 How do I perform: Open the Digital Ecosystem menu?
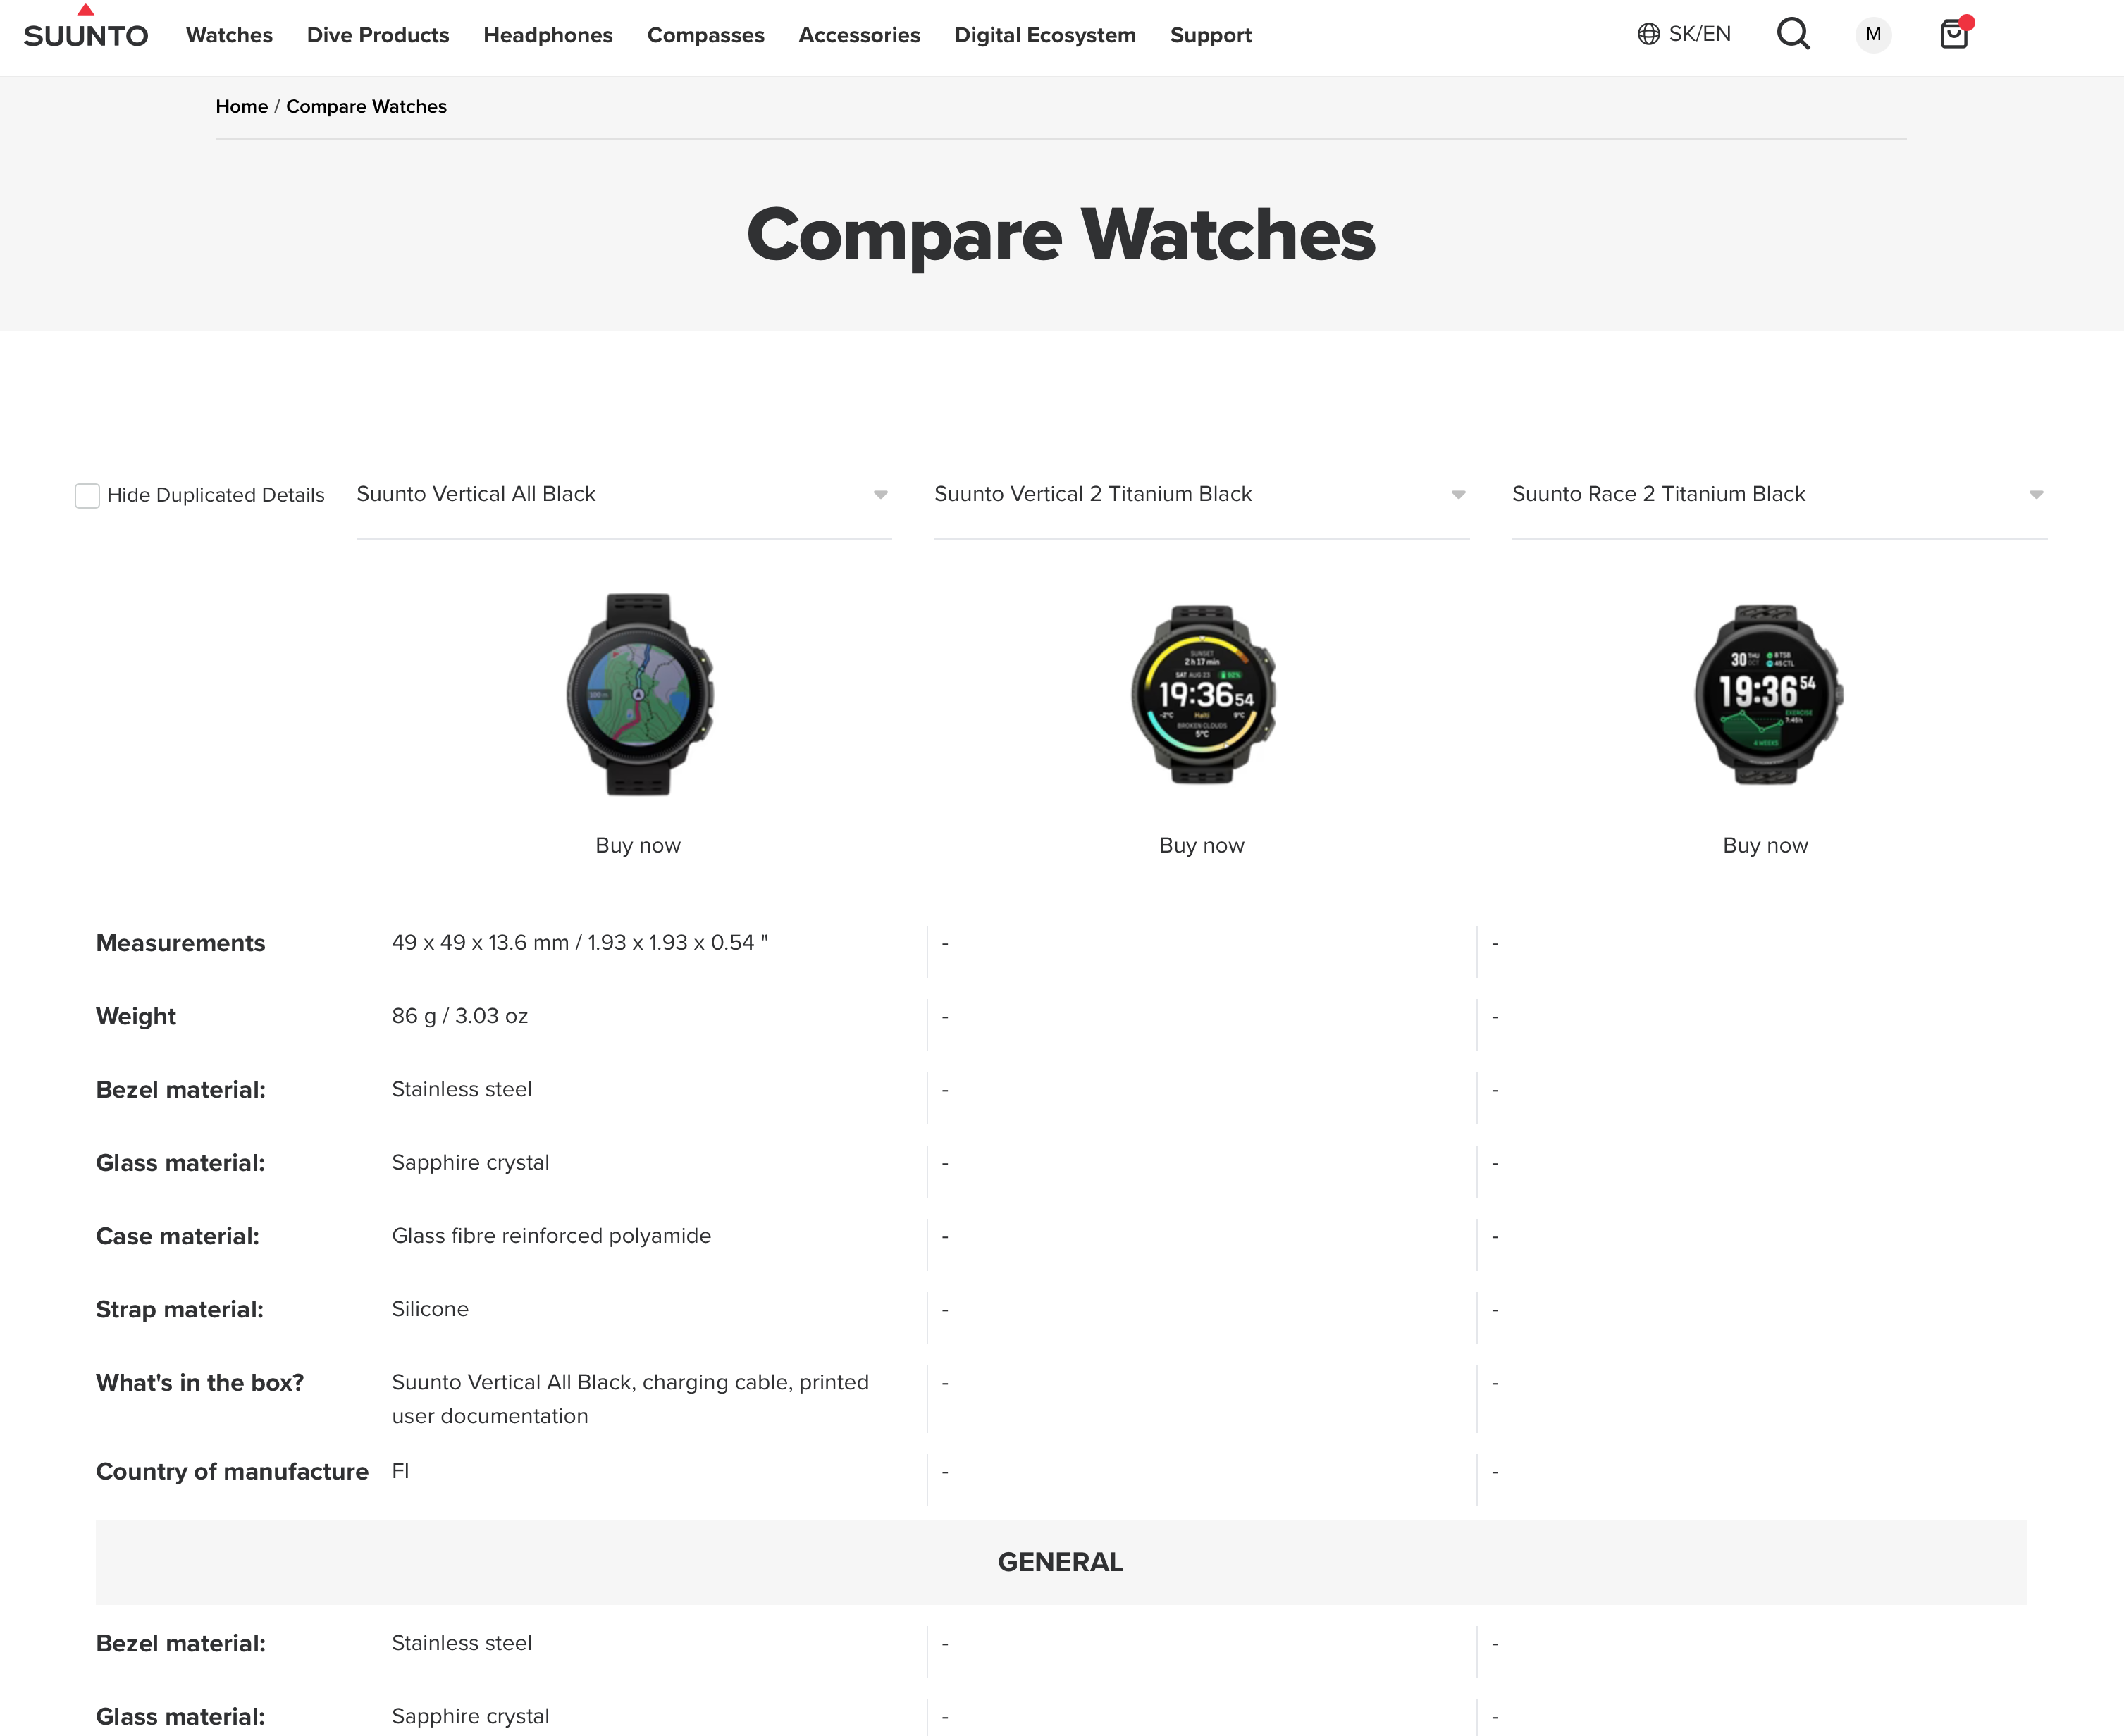1045,35
